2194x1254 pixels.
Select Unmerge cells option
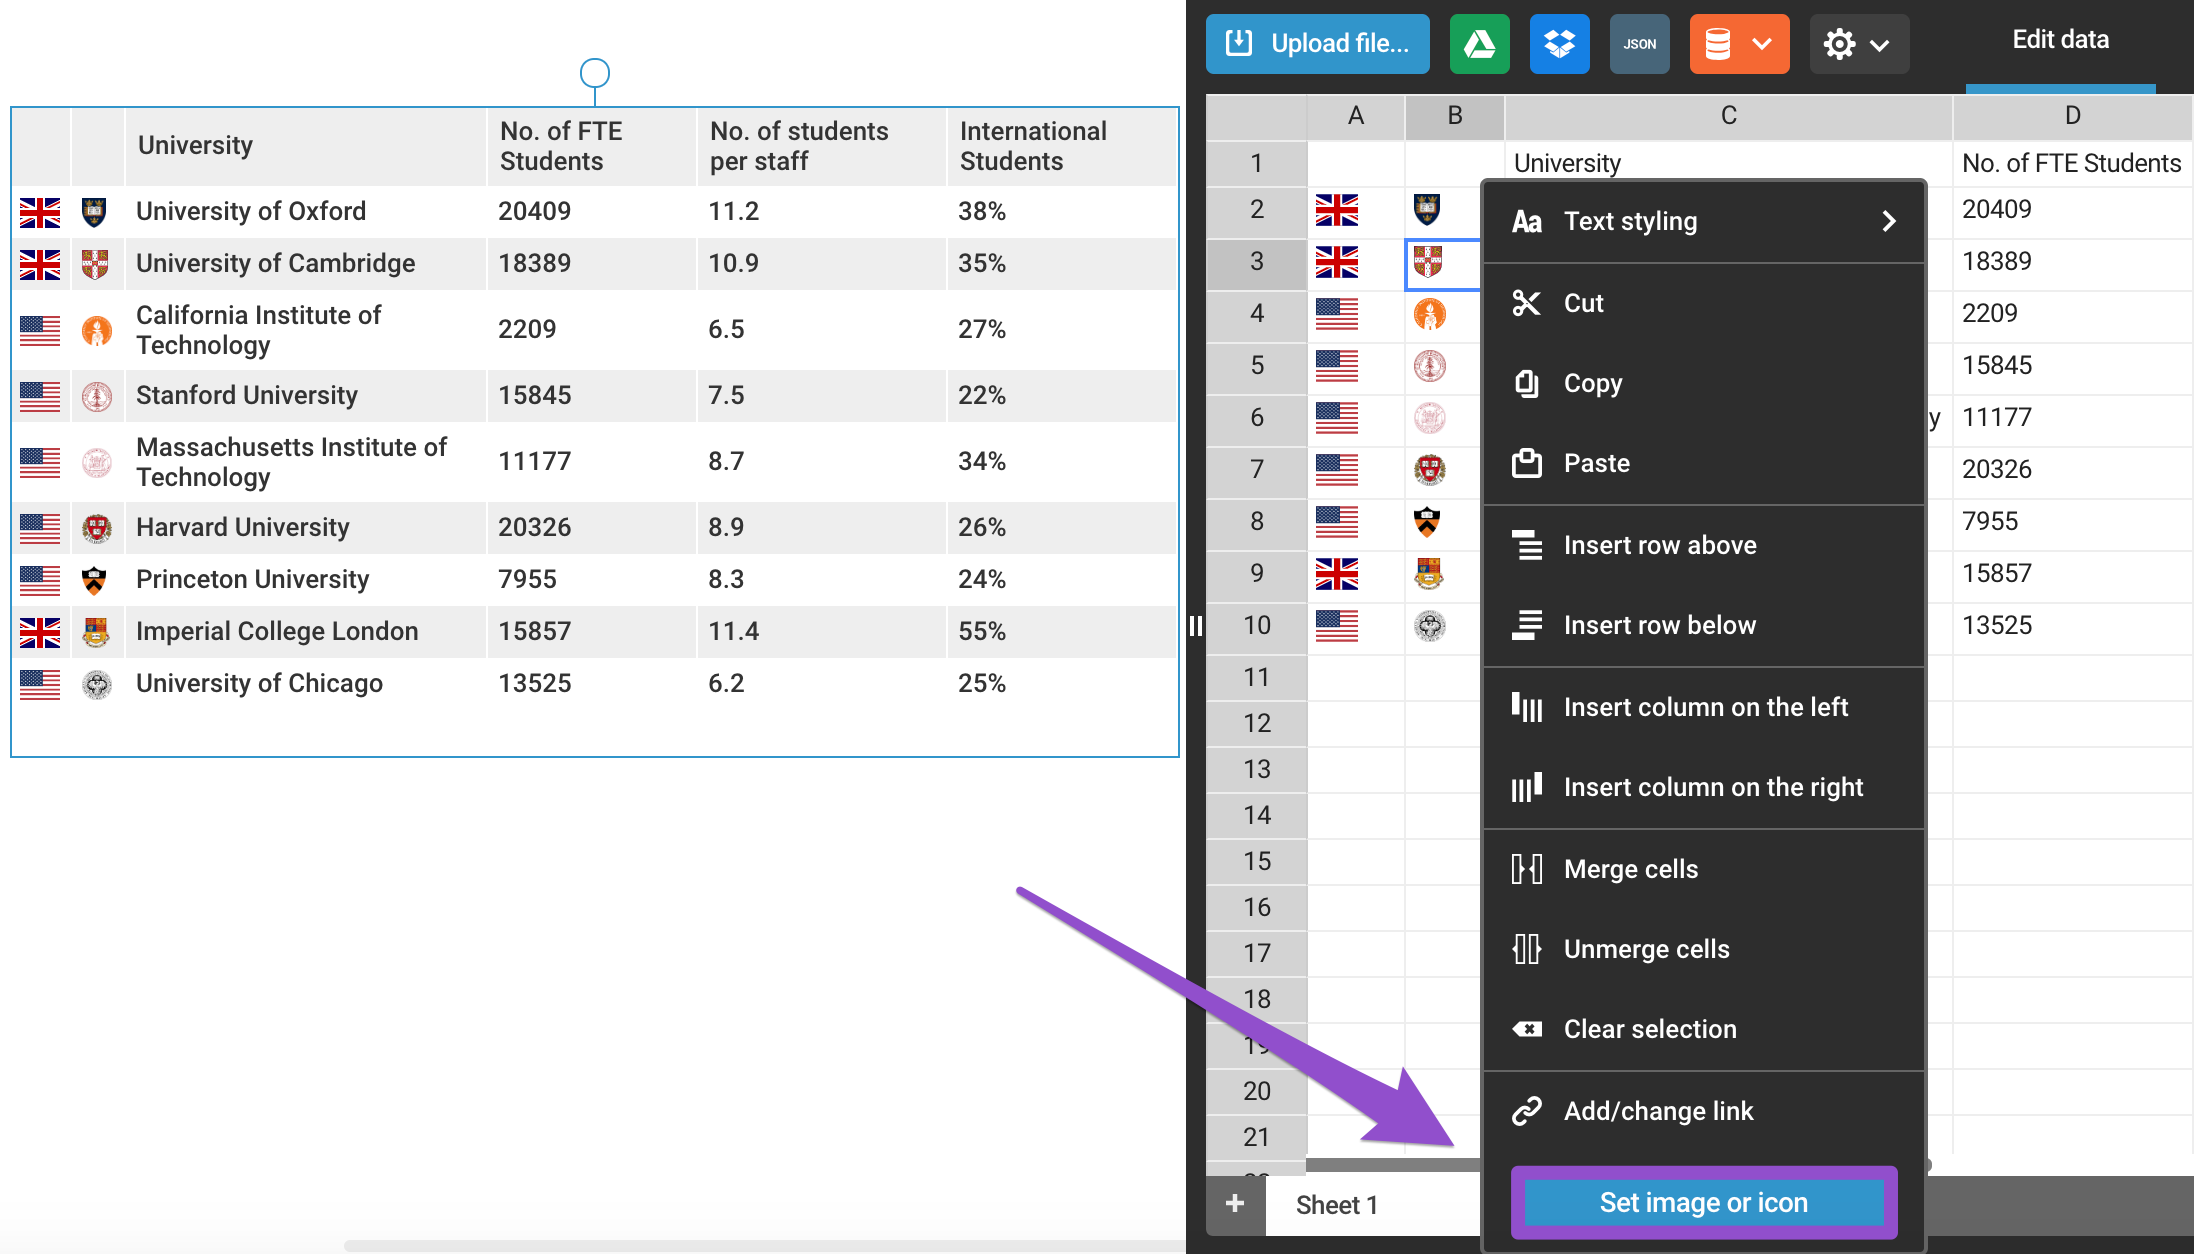[1704, 949]
